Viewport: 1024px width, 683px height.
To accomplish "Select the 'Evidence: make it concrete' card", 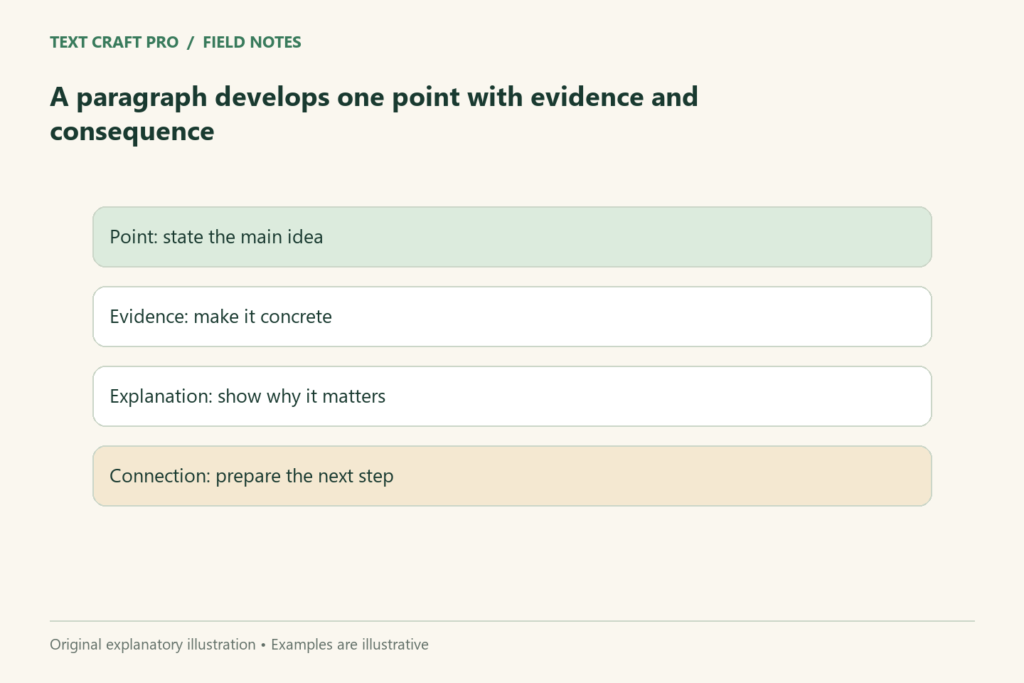I will [512, 317].
